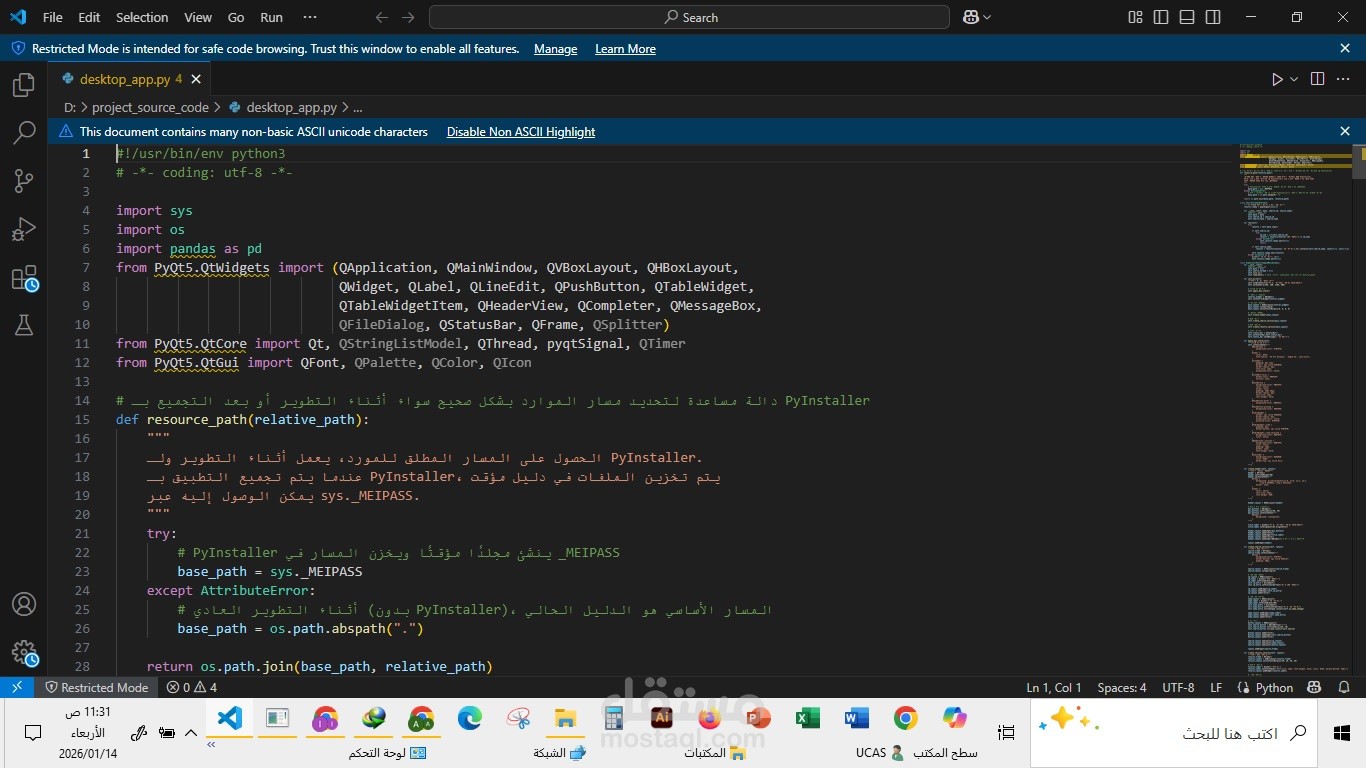Click line number 15 in the gutter
1366x768 pixels.
point(82,419)
